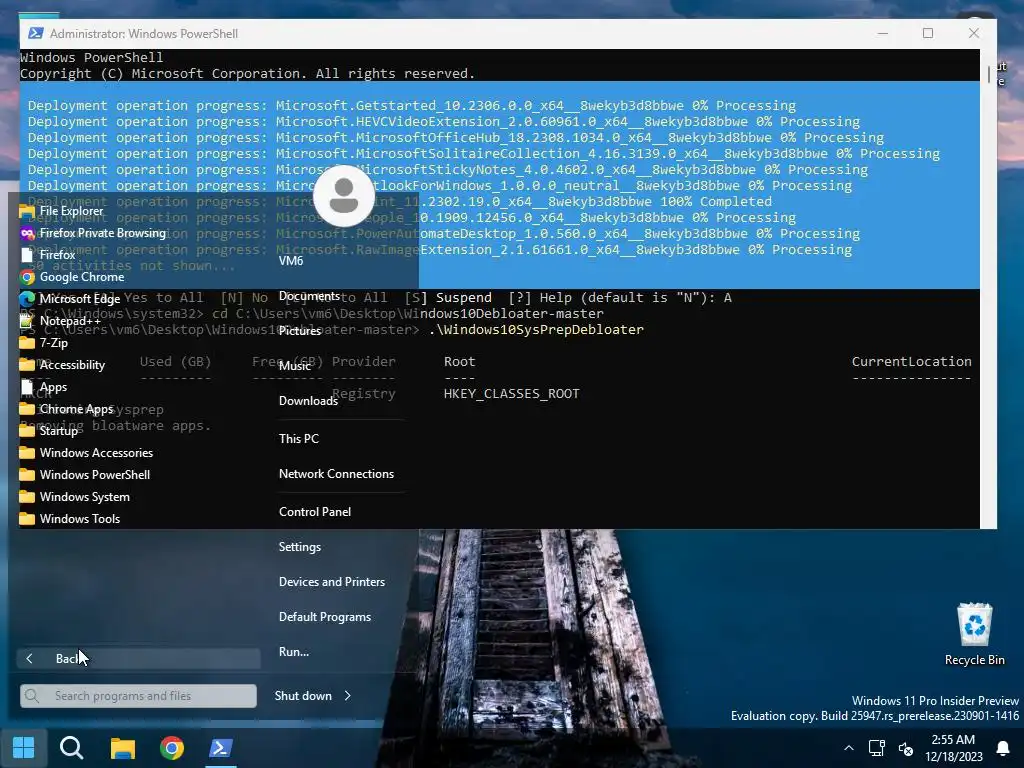Expand the Chrome Apps folder
This screenshot has height=768, width=1024.
[67, 409]
